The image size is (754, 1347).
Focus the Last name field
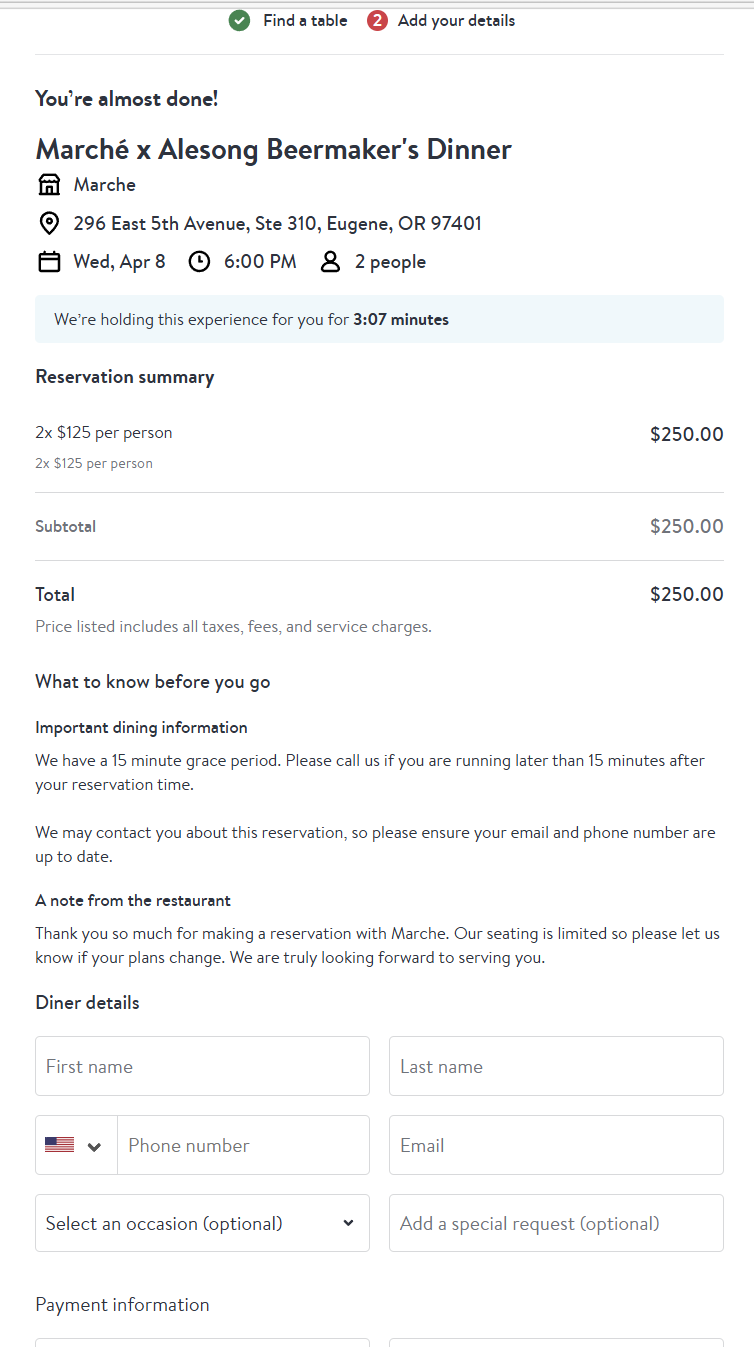(556, 1066)
